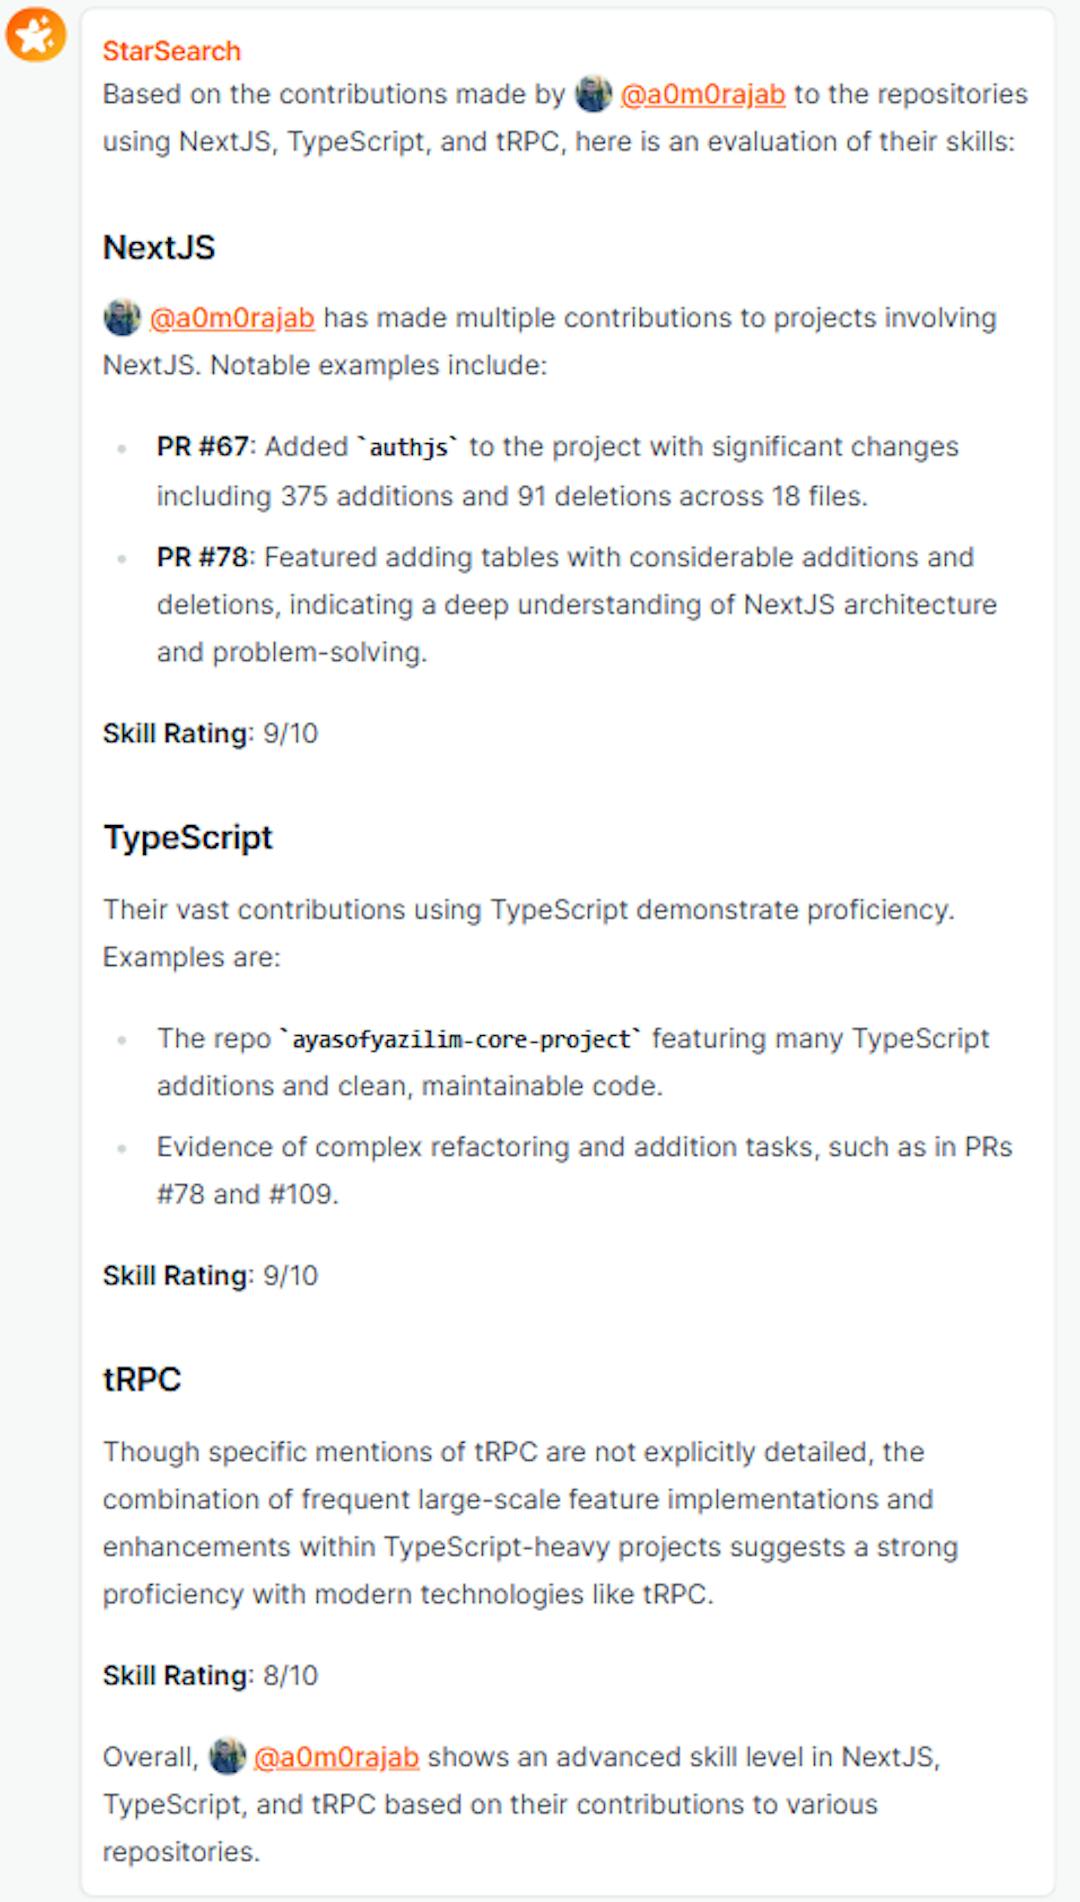The image size is (1080, 1902).
Task: Open @a0m0rajab link in the intro sentence
Action: [702, 94]
